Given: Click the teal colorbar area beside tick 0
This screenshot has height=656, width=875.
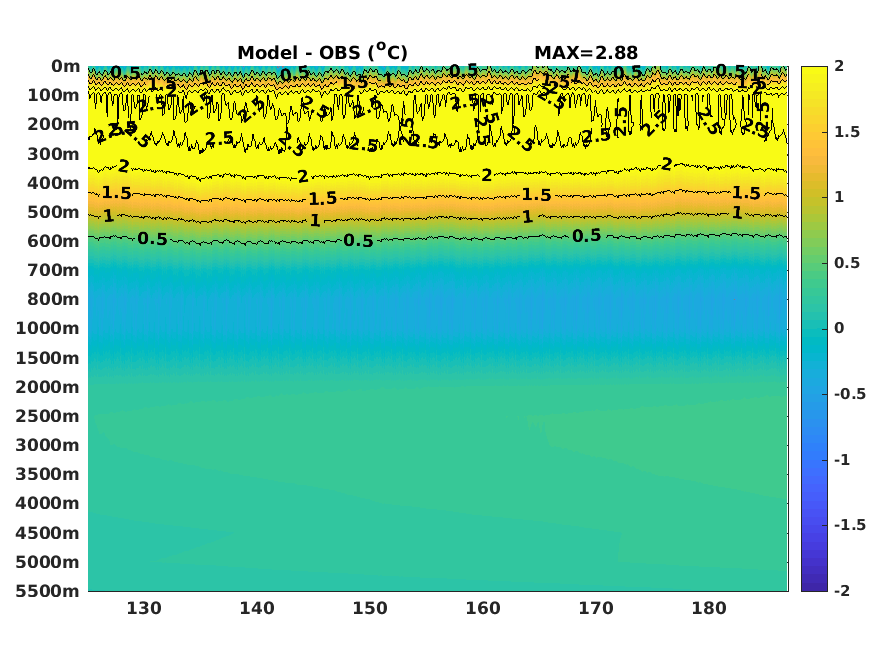Looking at the screenshot, I should click(x=814, y=328).
